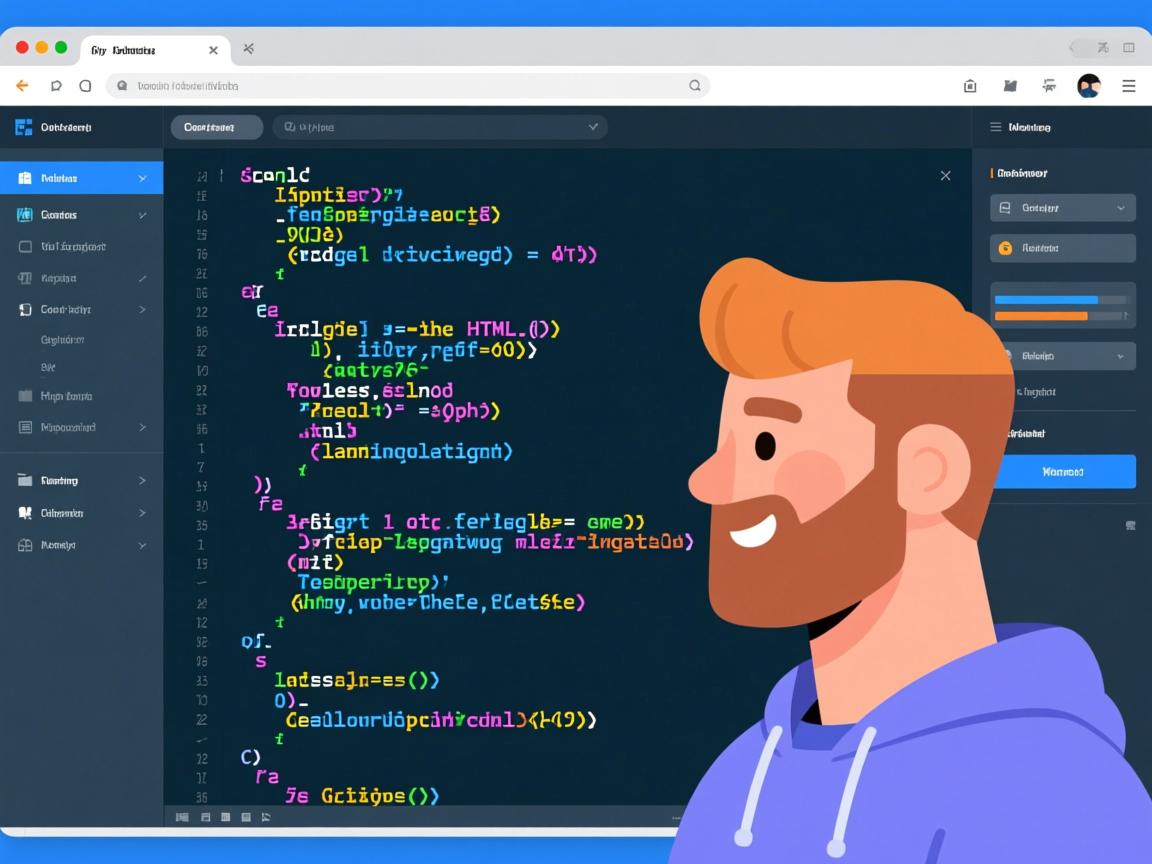Click the blue progress bar in right panel
1152x864 pixels.
tap(1046, 300)
